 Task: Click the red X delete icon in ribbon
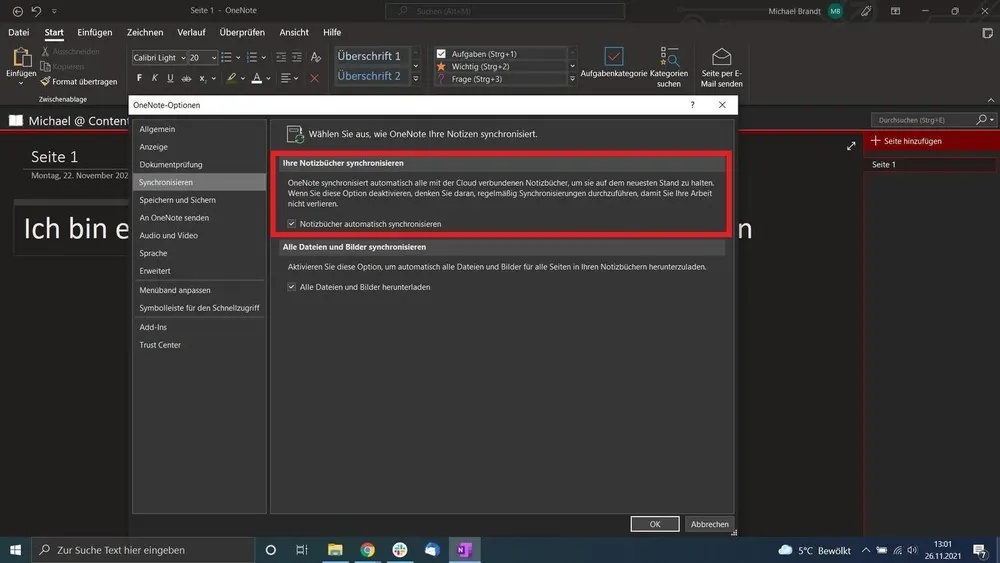(314, 78)
